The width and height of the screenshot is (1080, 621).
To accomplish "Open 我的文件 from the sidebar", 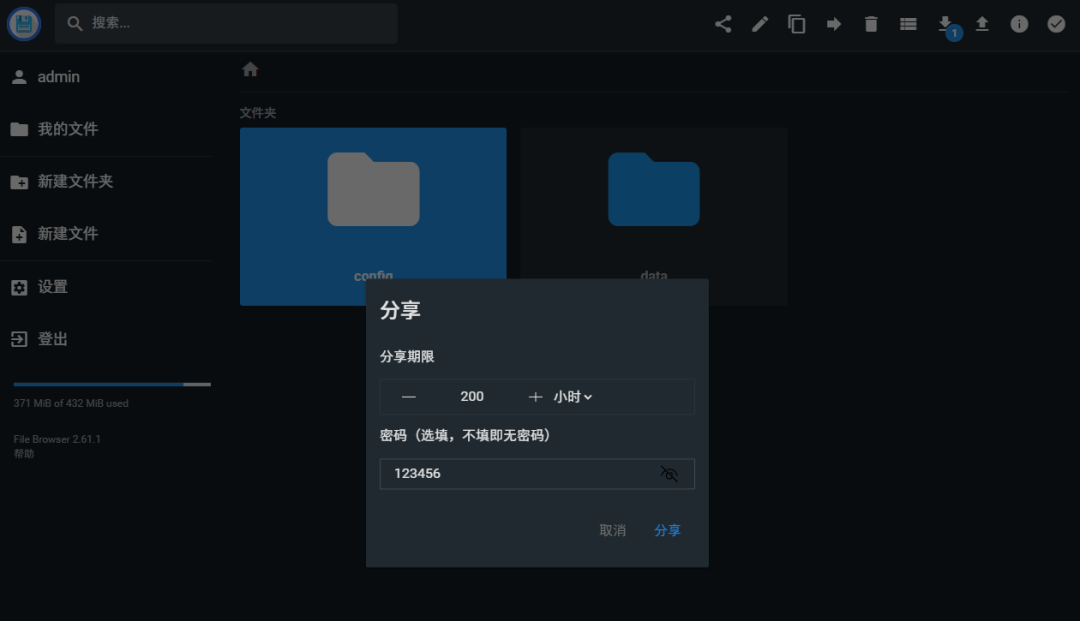I will 72,128.
